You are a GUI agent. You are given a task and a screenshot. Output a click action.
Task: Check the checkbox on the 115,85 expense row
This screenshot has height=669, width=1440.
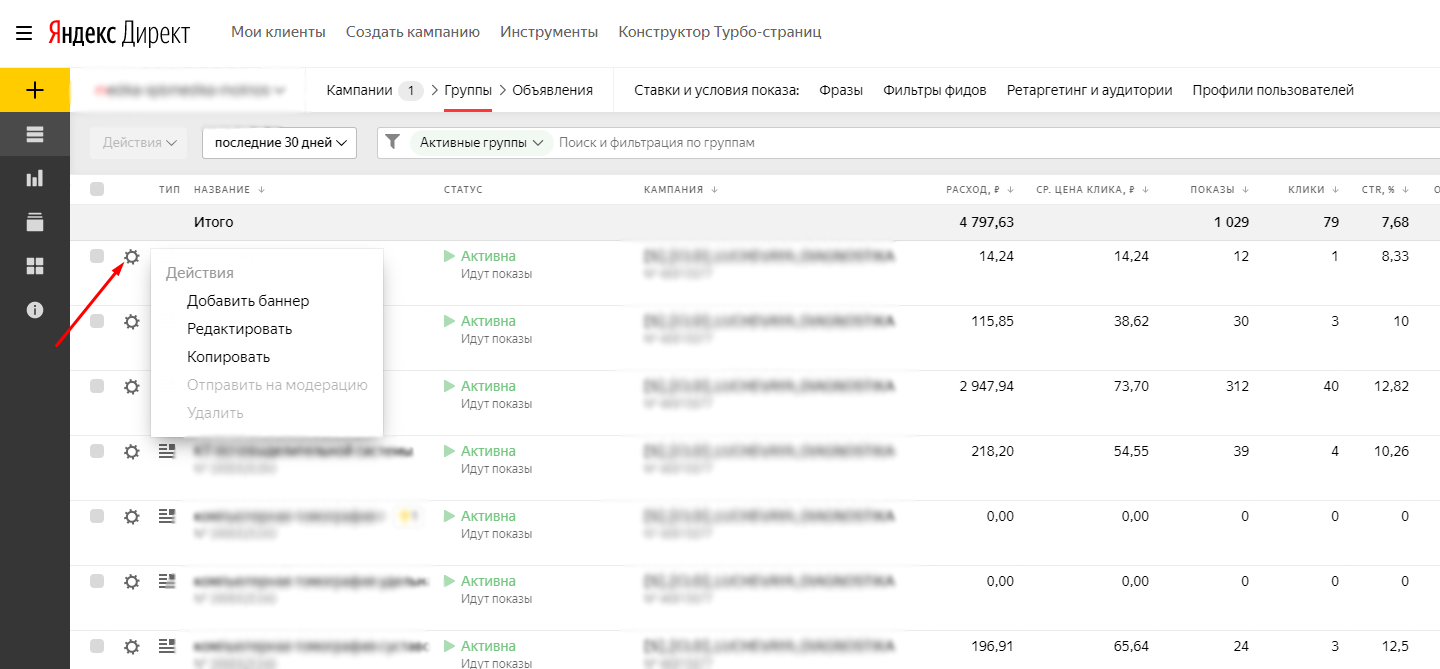tap(97, 321)
